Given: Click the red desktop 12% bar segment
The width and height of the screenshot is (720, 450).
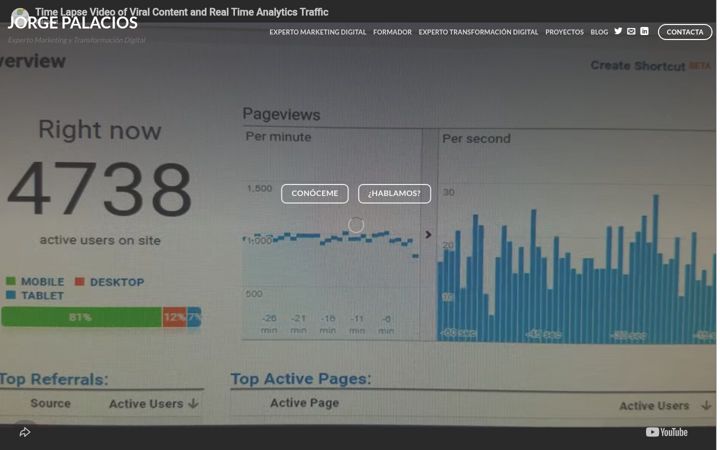Looking at the screenshot, I should coord(174,317).
